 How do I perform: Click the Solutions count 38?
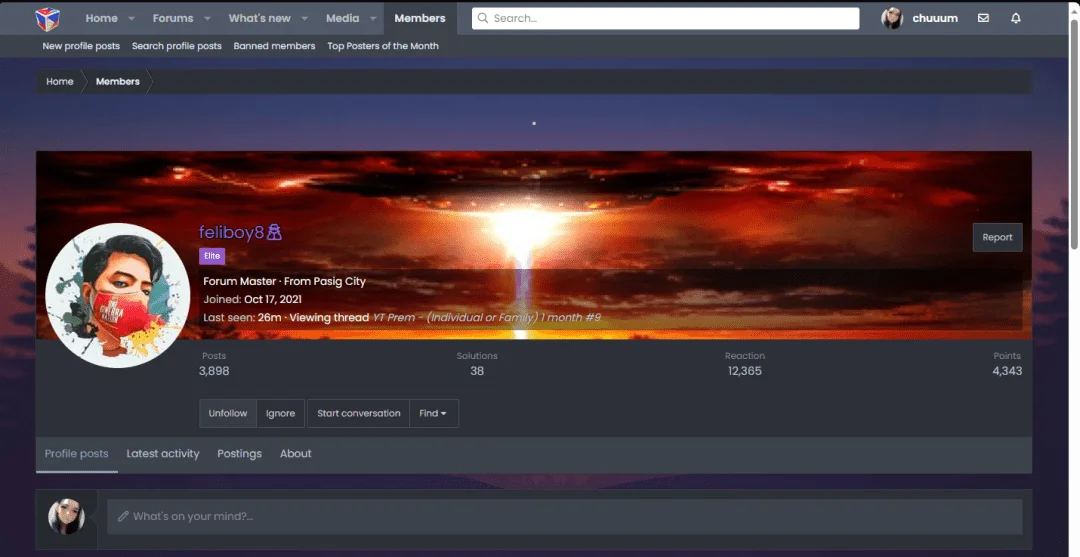tap(477, 371)
